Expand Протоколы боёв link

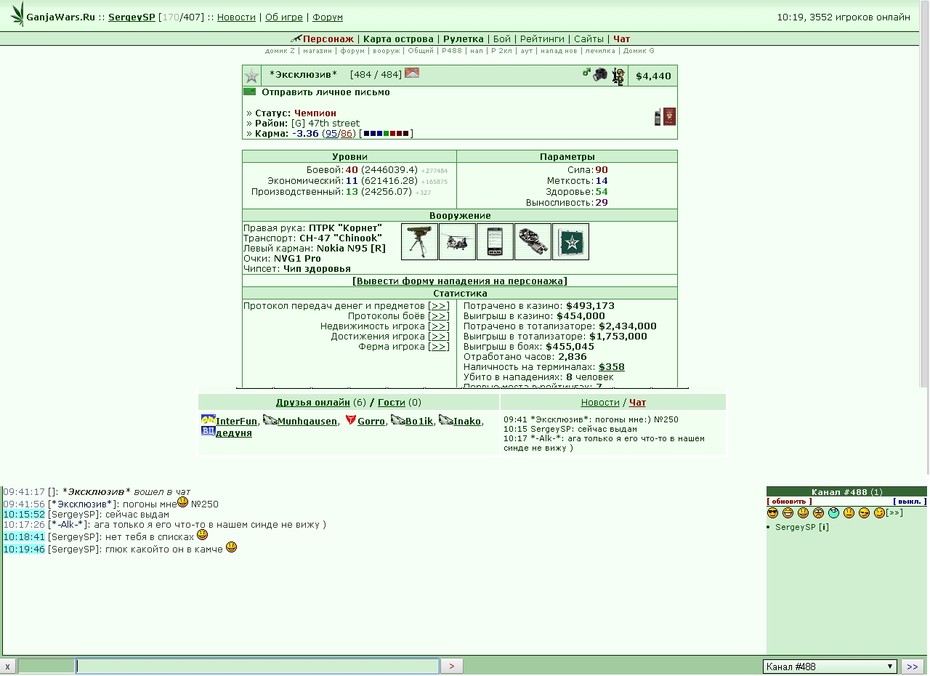[x=438, y=316]
